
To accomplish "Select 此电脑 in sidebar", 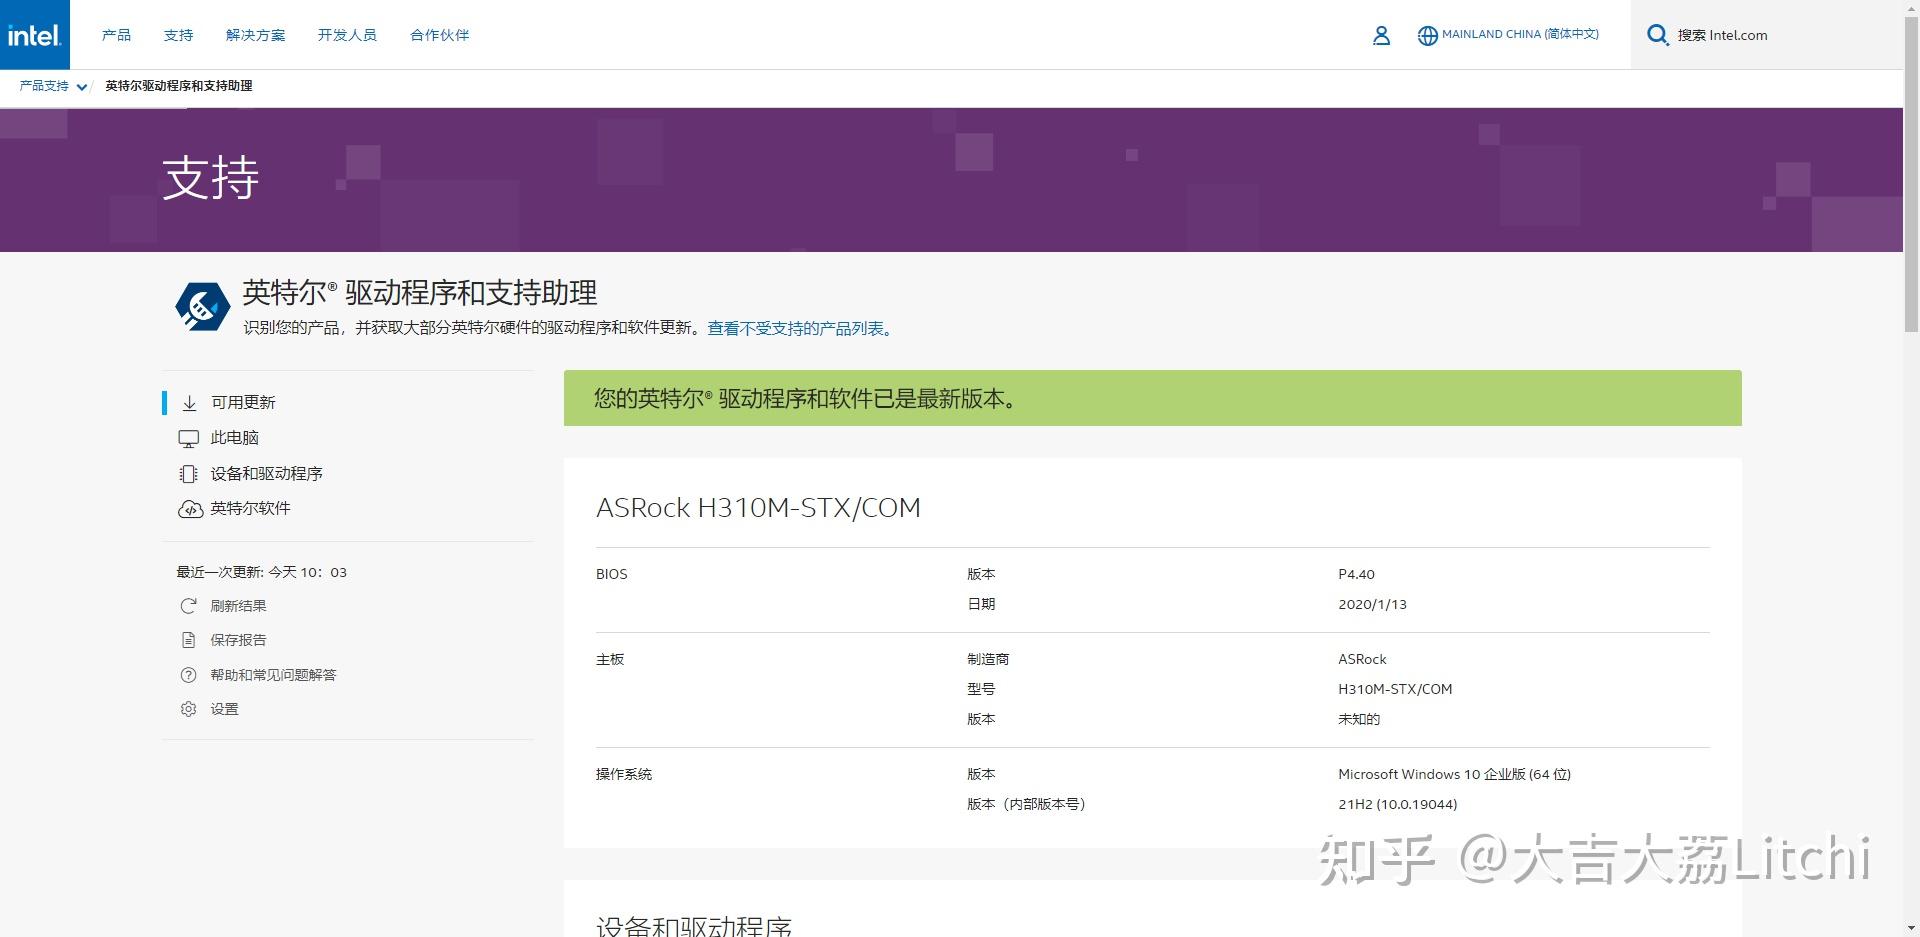I will (x=234, y=438).
